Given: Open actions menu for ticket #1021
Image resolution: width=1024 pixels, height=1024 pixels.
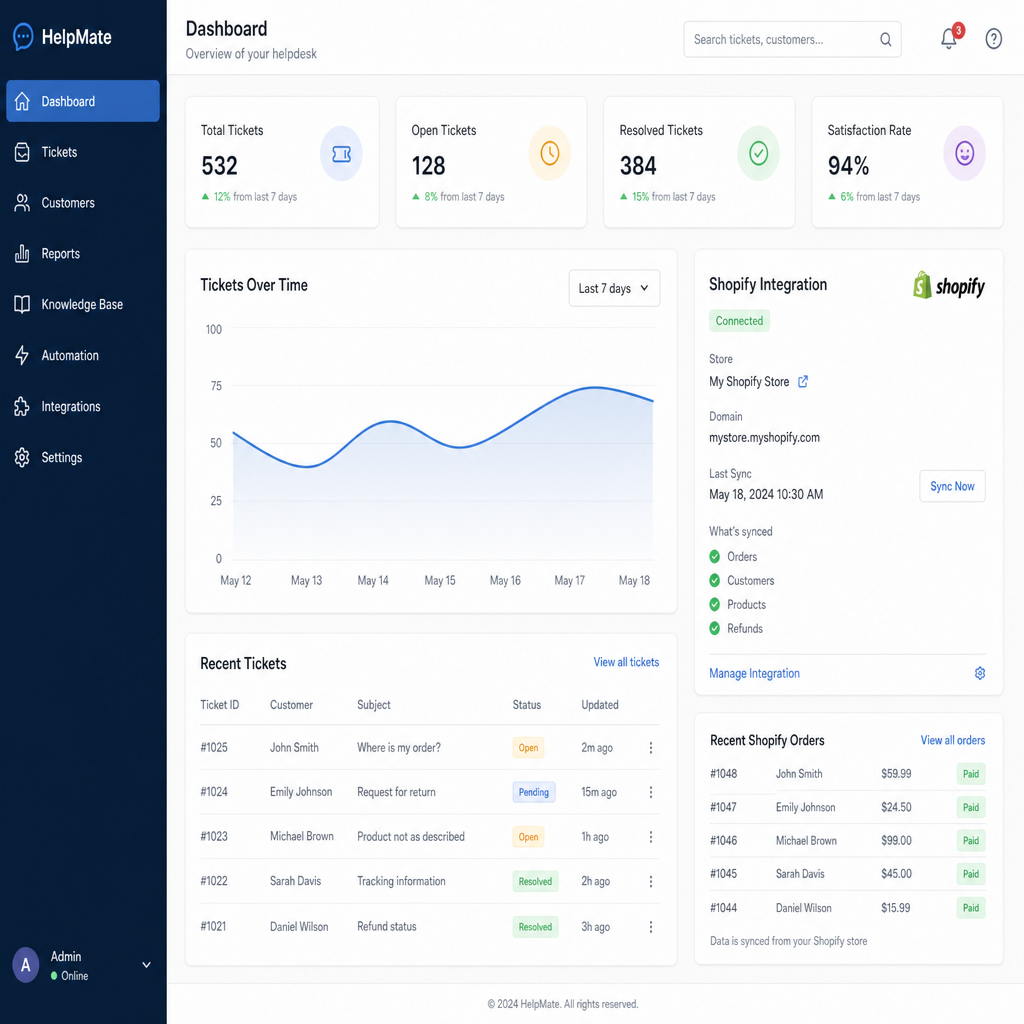Looking at the screenshot, I should pos(650,927).
